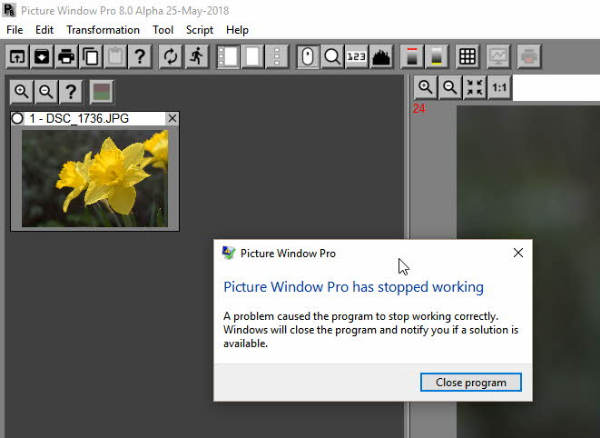Select the magnifier tool in main toolbar
Viewport: 600px width, 438px height.
(333, 56)
